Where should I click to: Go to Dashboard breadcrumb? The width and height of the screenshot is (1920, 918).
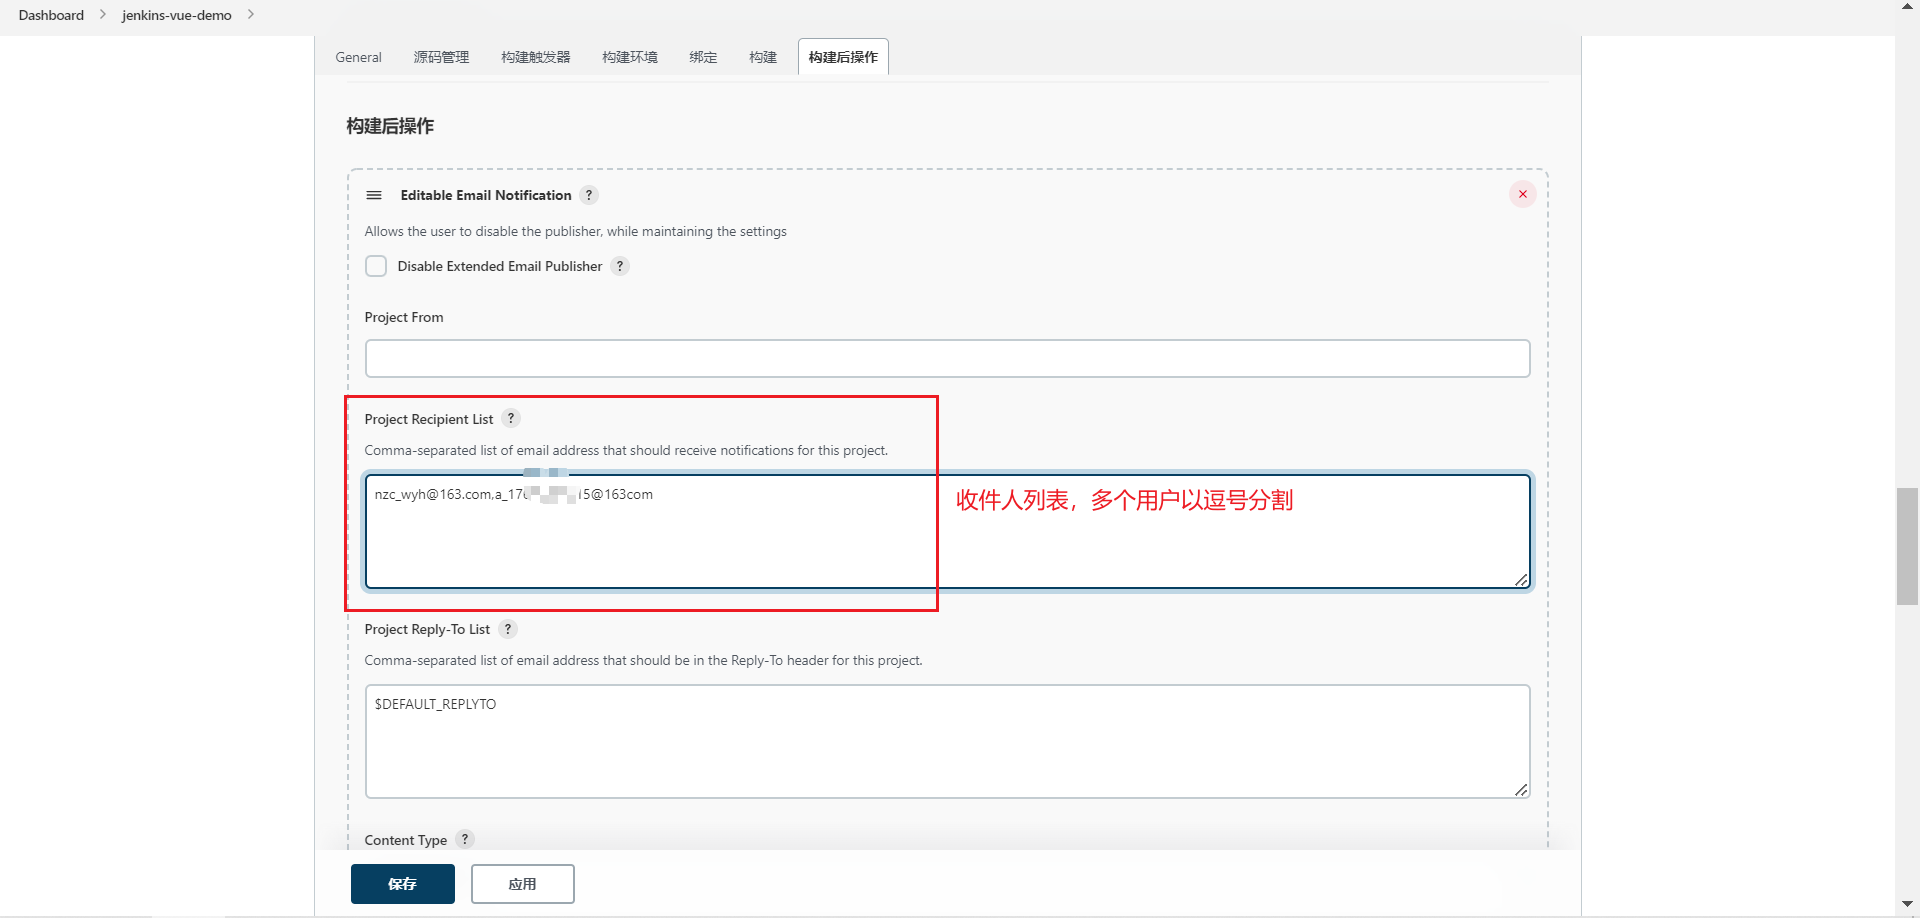coord(51,15)
